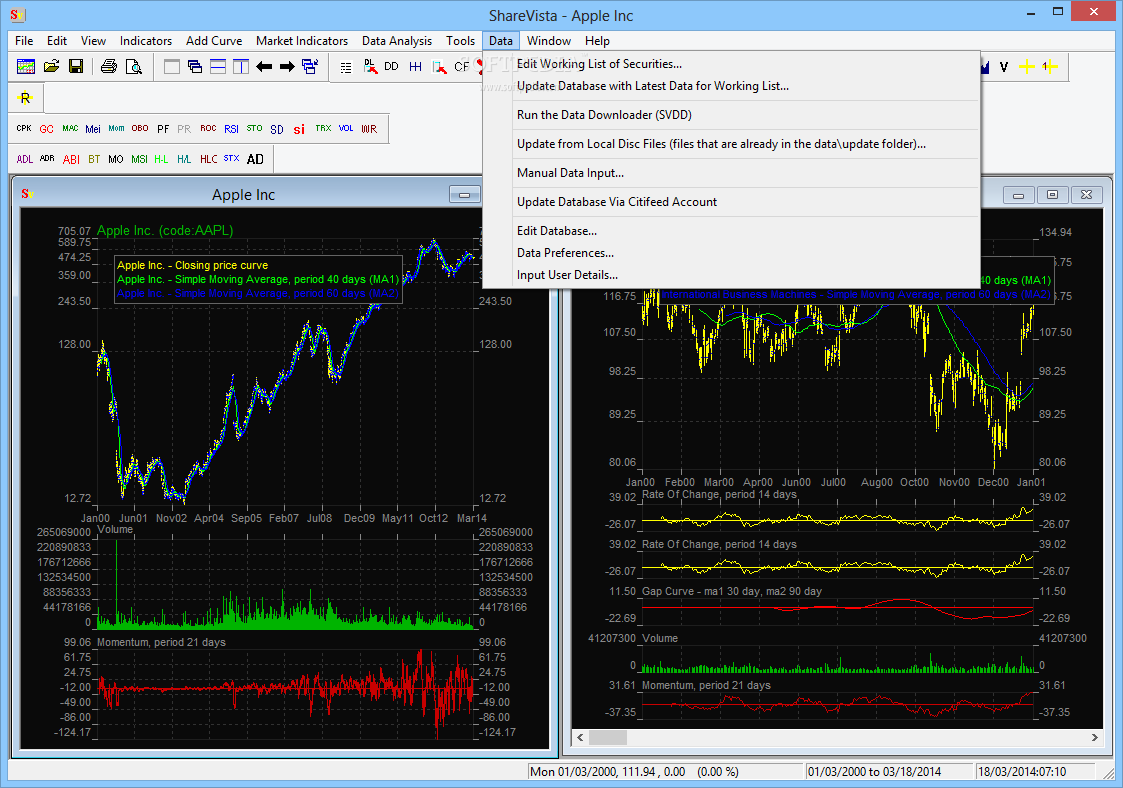Click the black right arrow icon

point(287,67)
